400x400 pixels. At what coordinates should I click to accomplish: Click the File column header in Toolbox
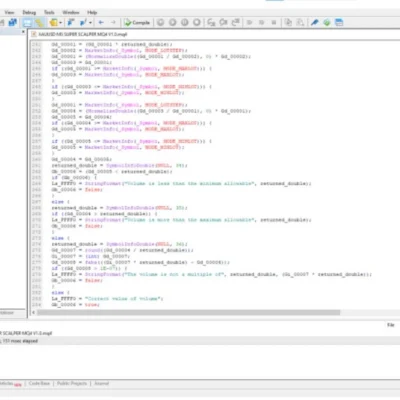[x=391, y=325]
